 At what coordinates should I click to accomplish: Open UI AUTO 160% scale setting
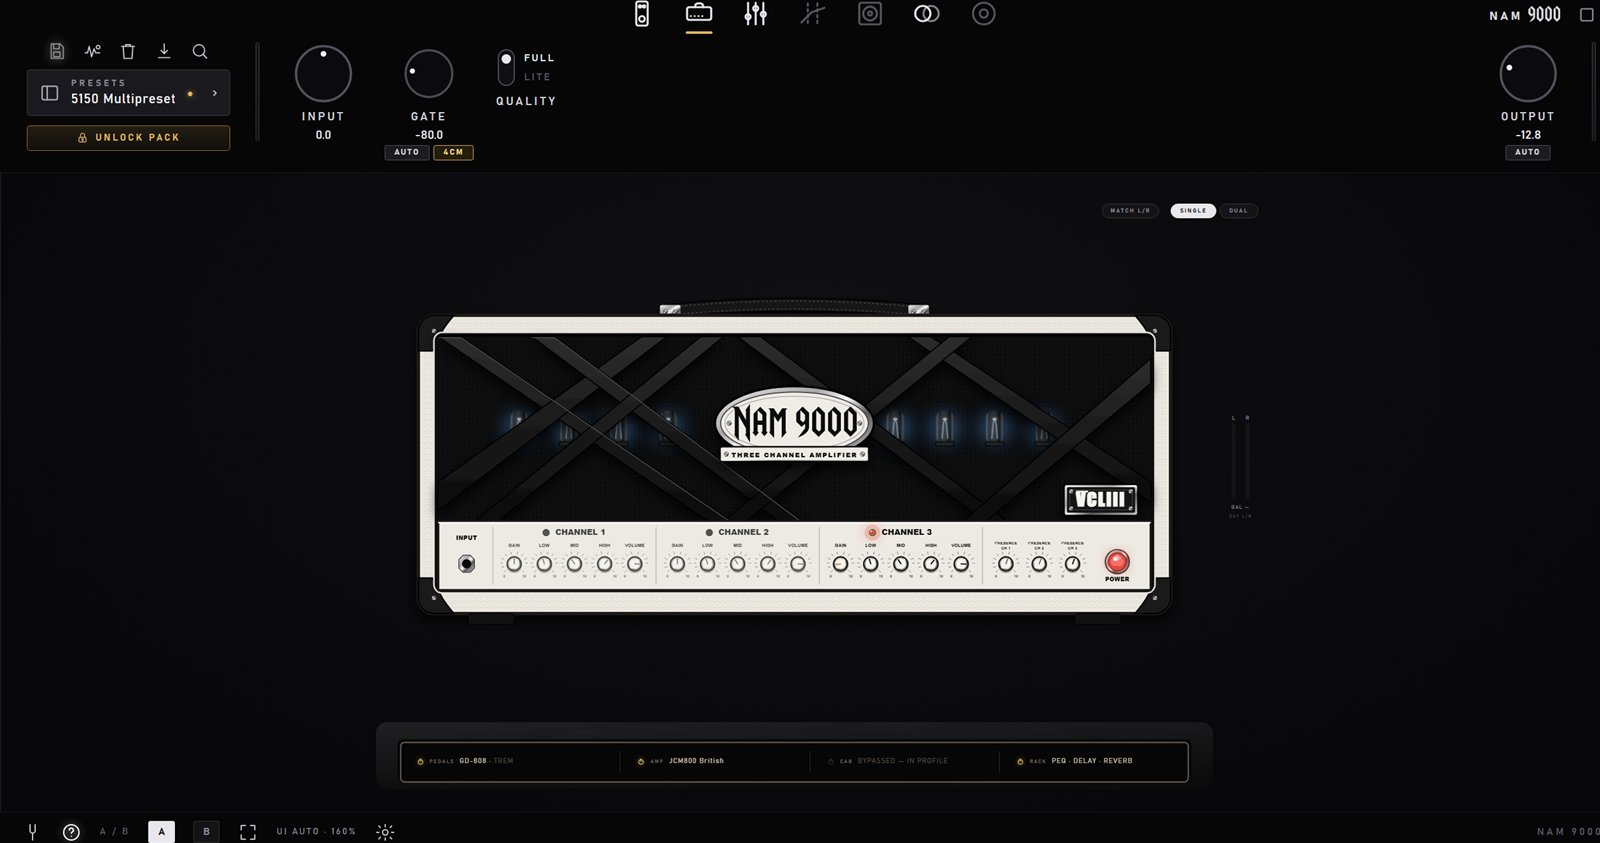coord(316,832)
